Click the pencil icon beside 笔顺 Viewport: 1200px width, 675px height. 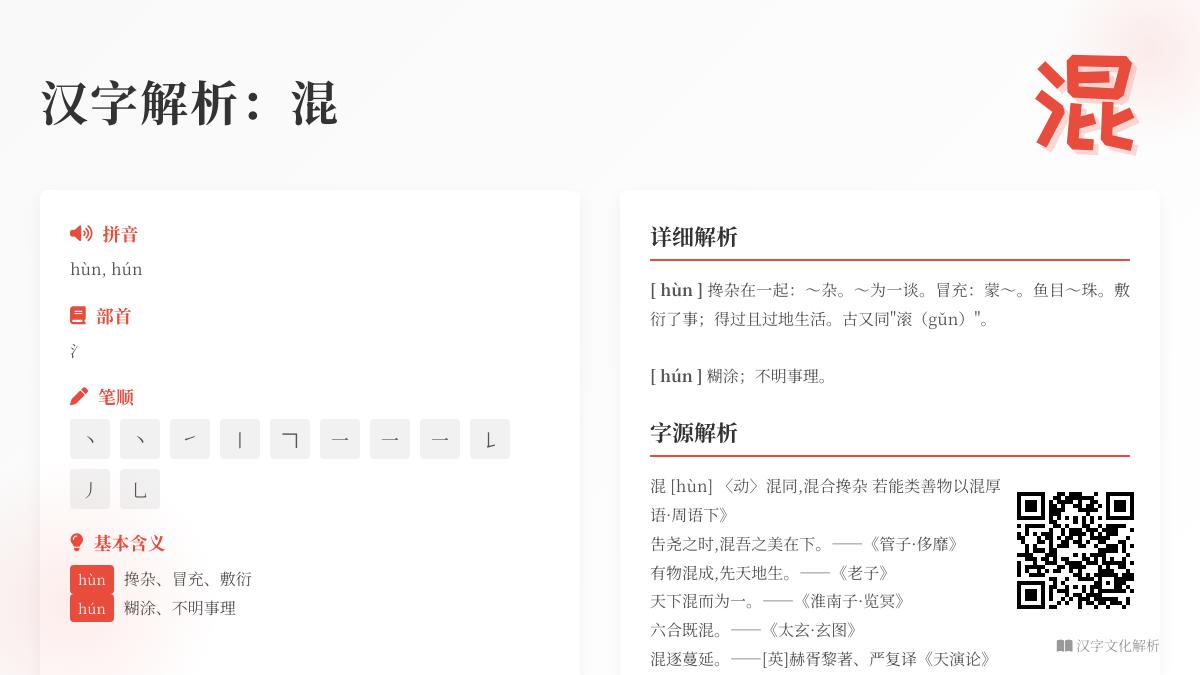pyautogui.click(x=79, y=397)
